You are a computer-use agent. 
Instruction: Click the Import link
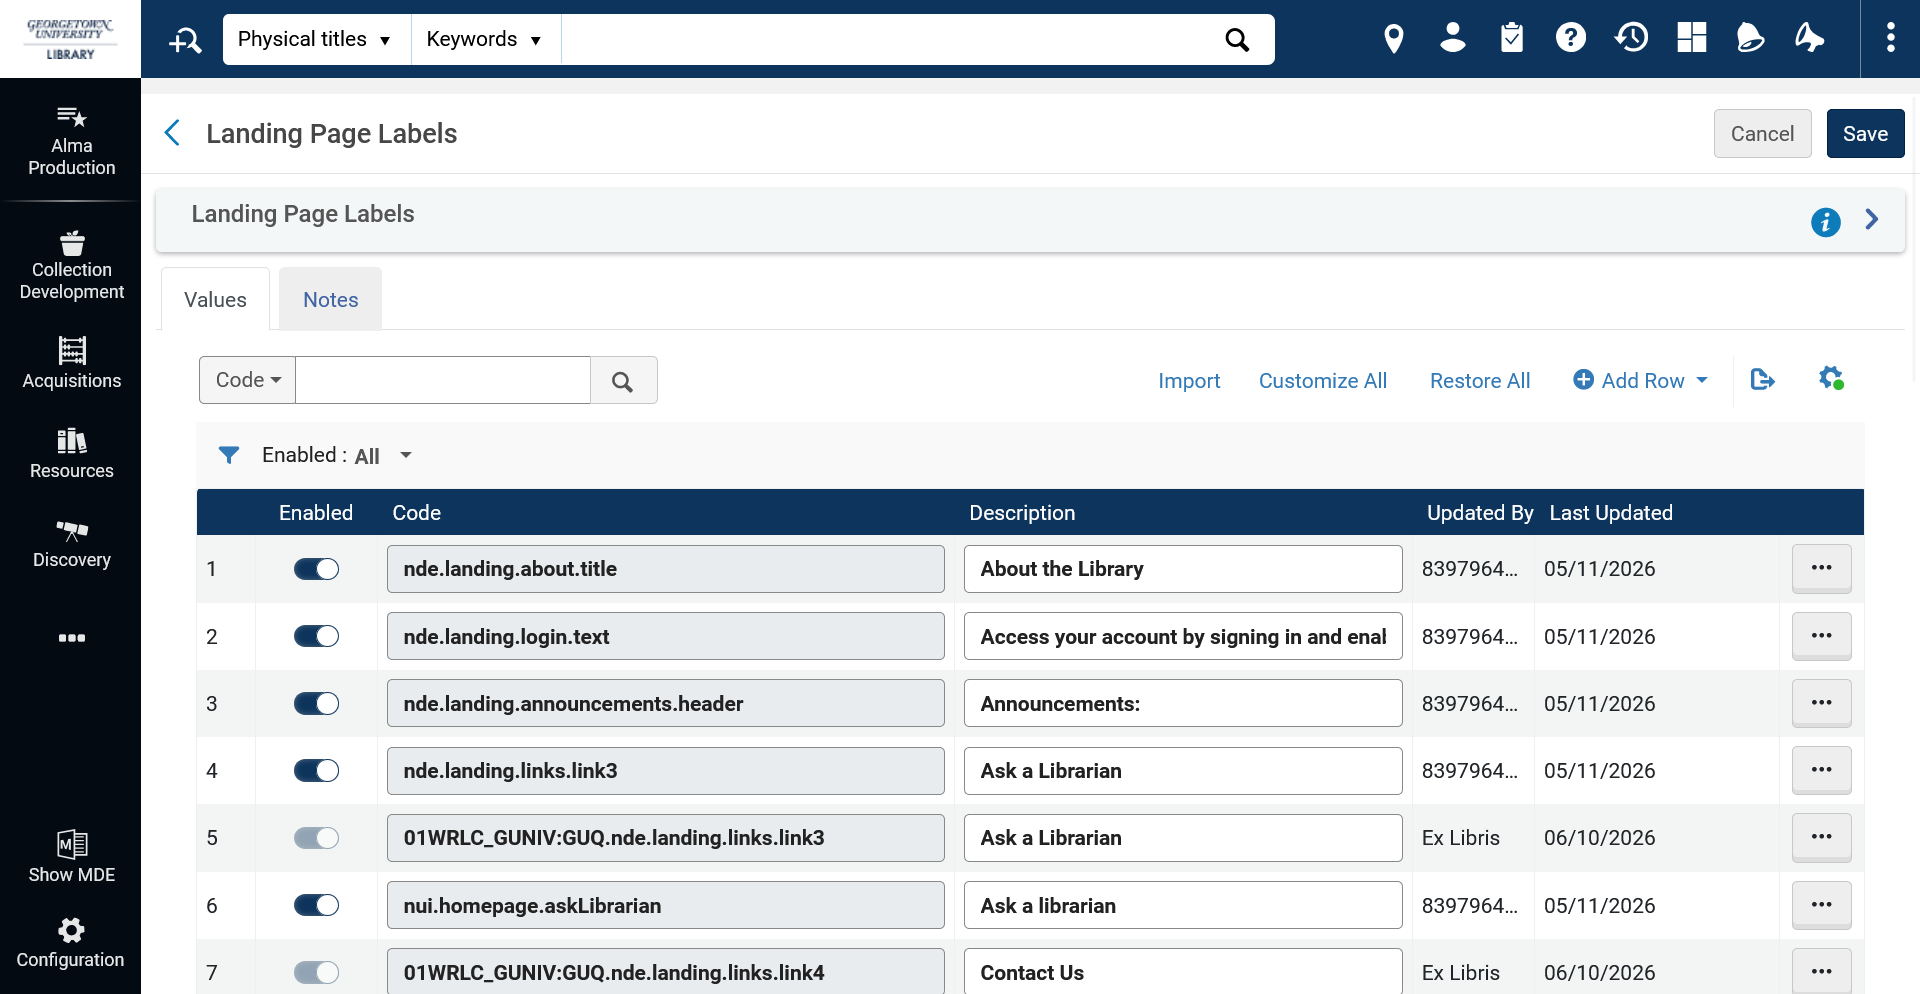click(x=1189, y=380)
